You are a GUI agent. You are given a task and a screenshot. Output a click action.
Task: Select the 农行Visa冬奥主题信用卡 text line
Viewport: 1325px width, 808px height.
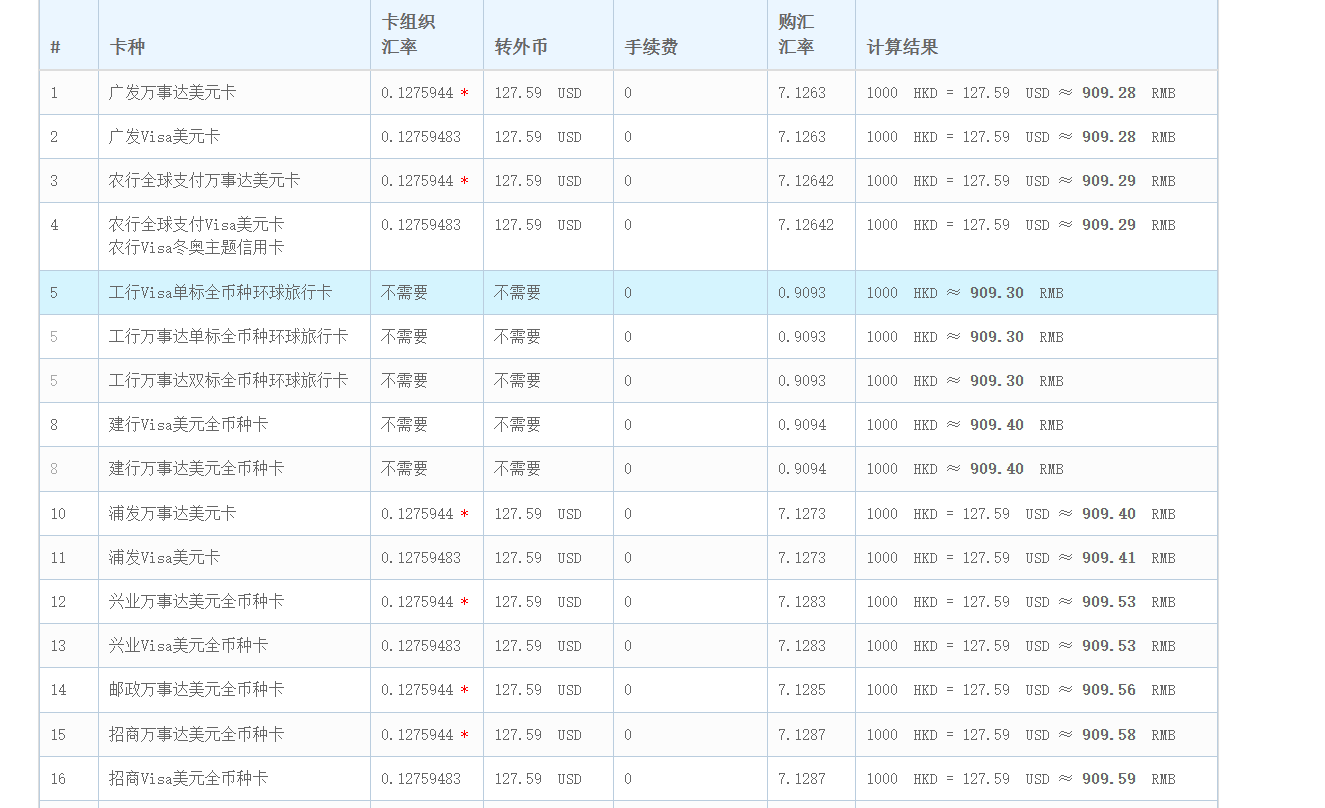(196, 247)
